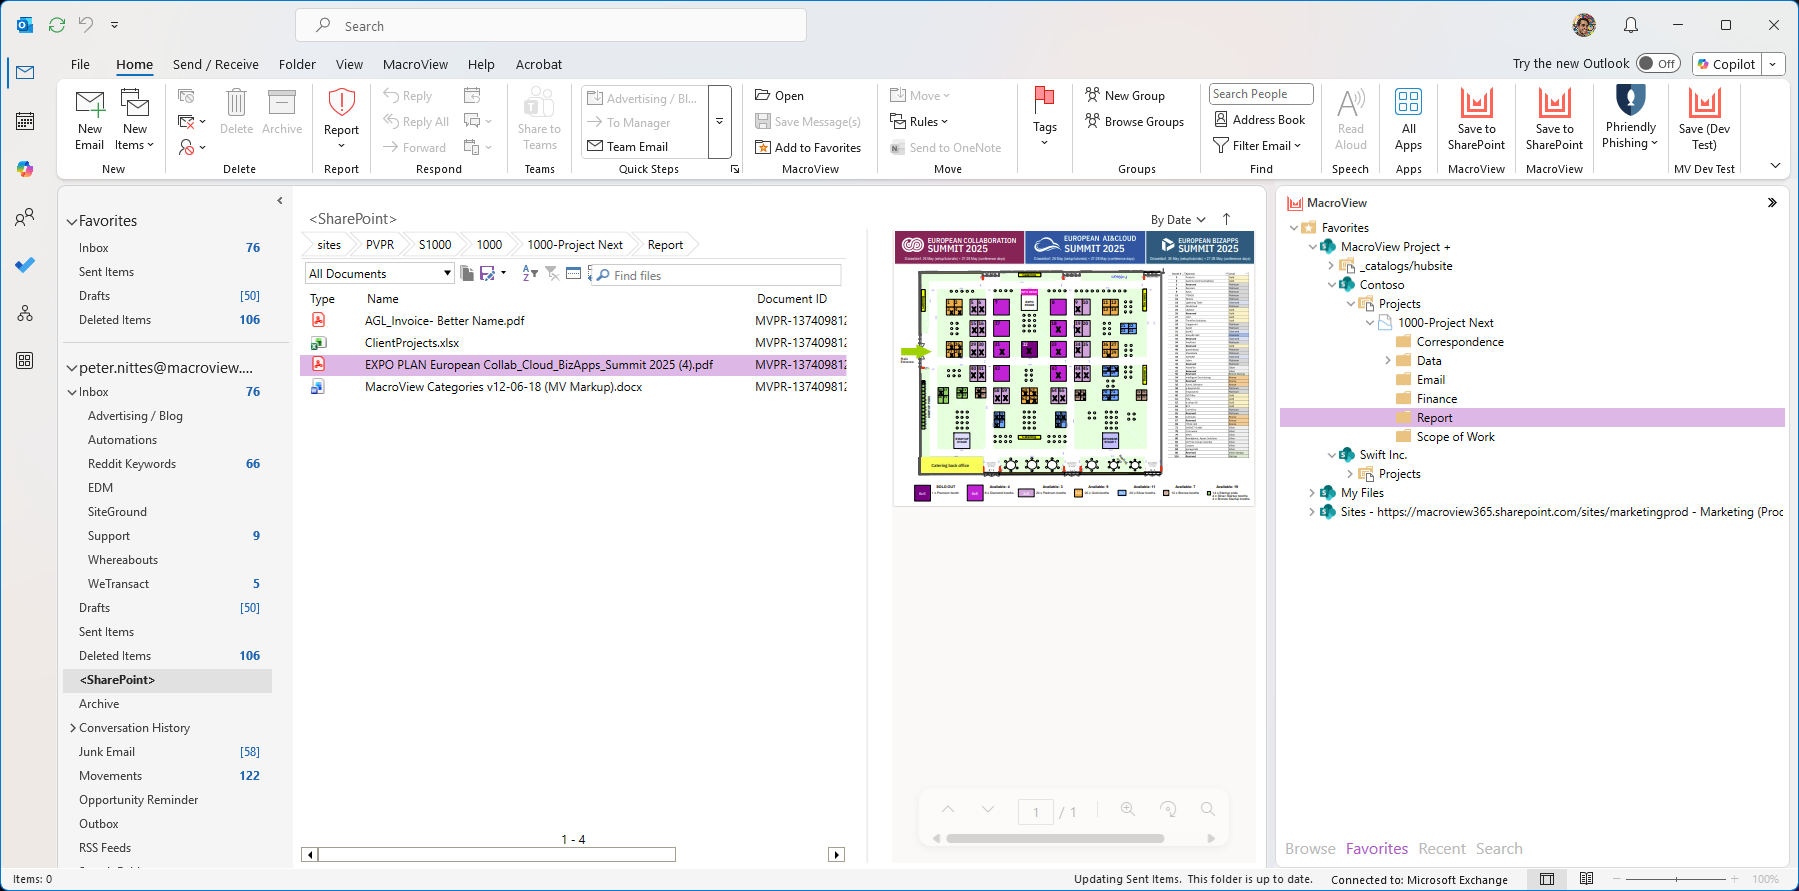
Task: Click the 1000-Project Next breadcrumb
Action: [575, 245]
